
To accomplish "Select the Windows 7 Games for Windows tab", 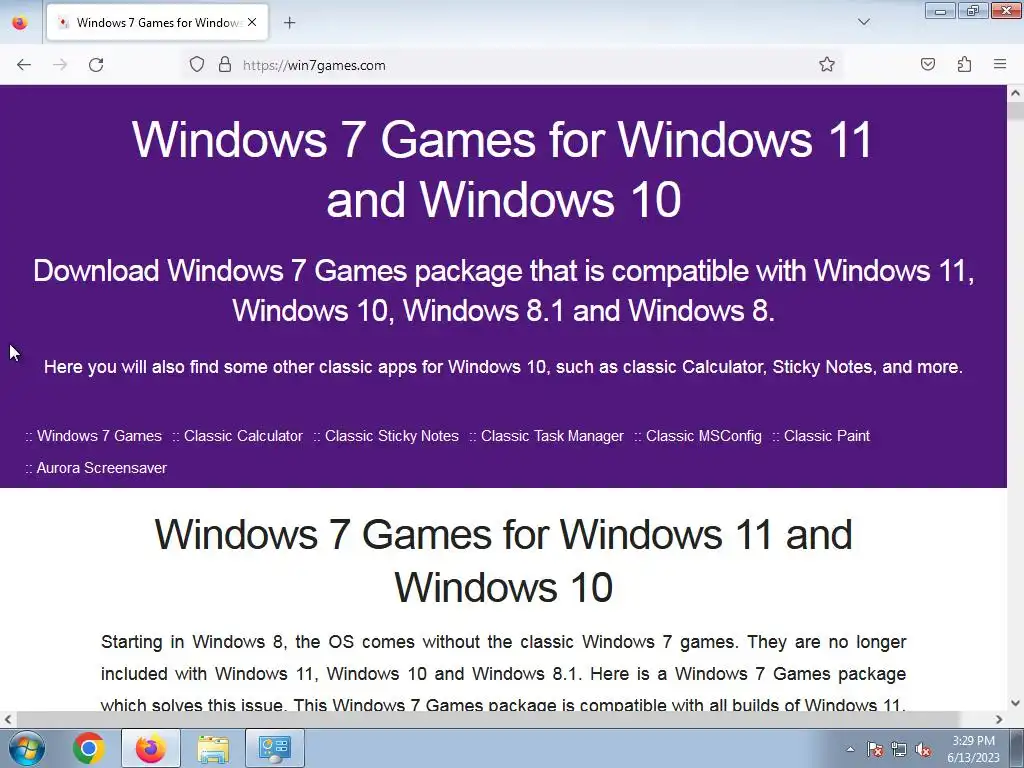I will pyautogui.click(x=157, y=22).
